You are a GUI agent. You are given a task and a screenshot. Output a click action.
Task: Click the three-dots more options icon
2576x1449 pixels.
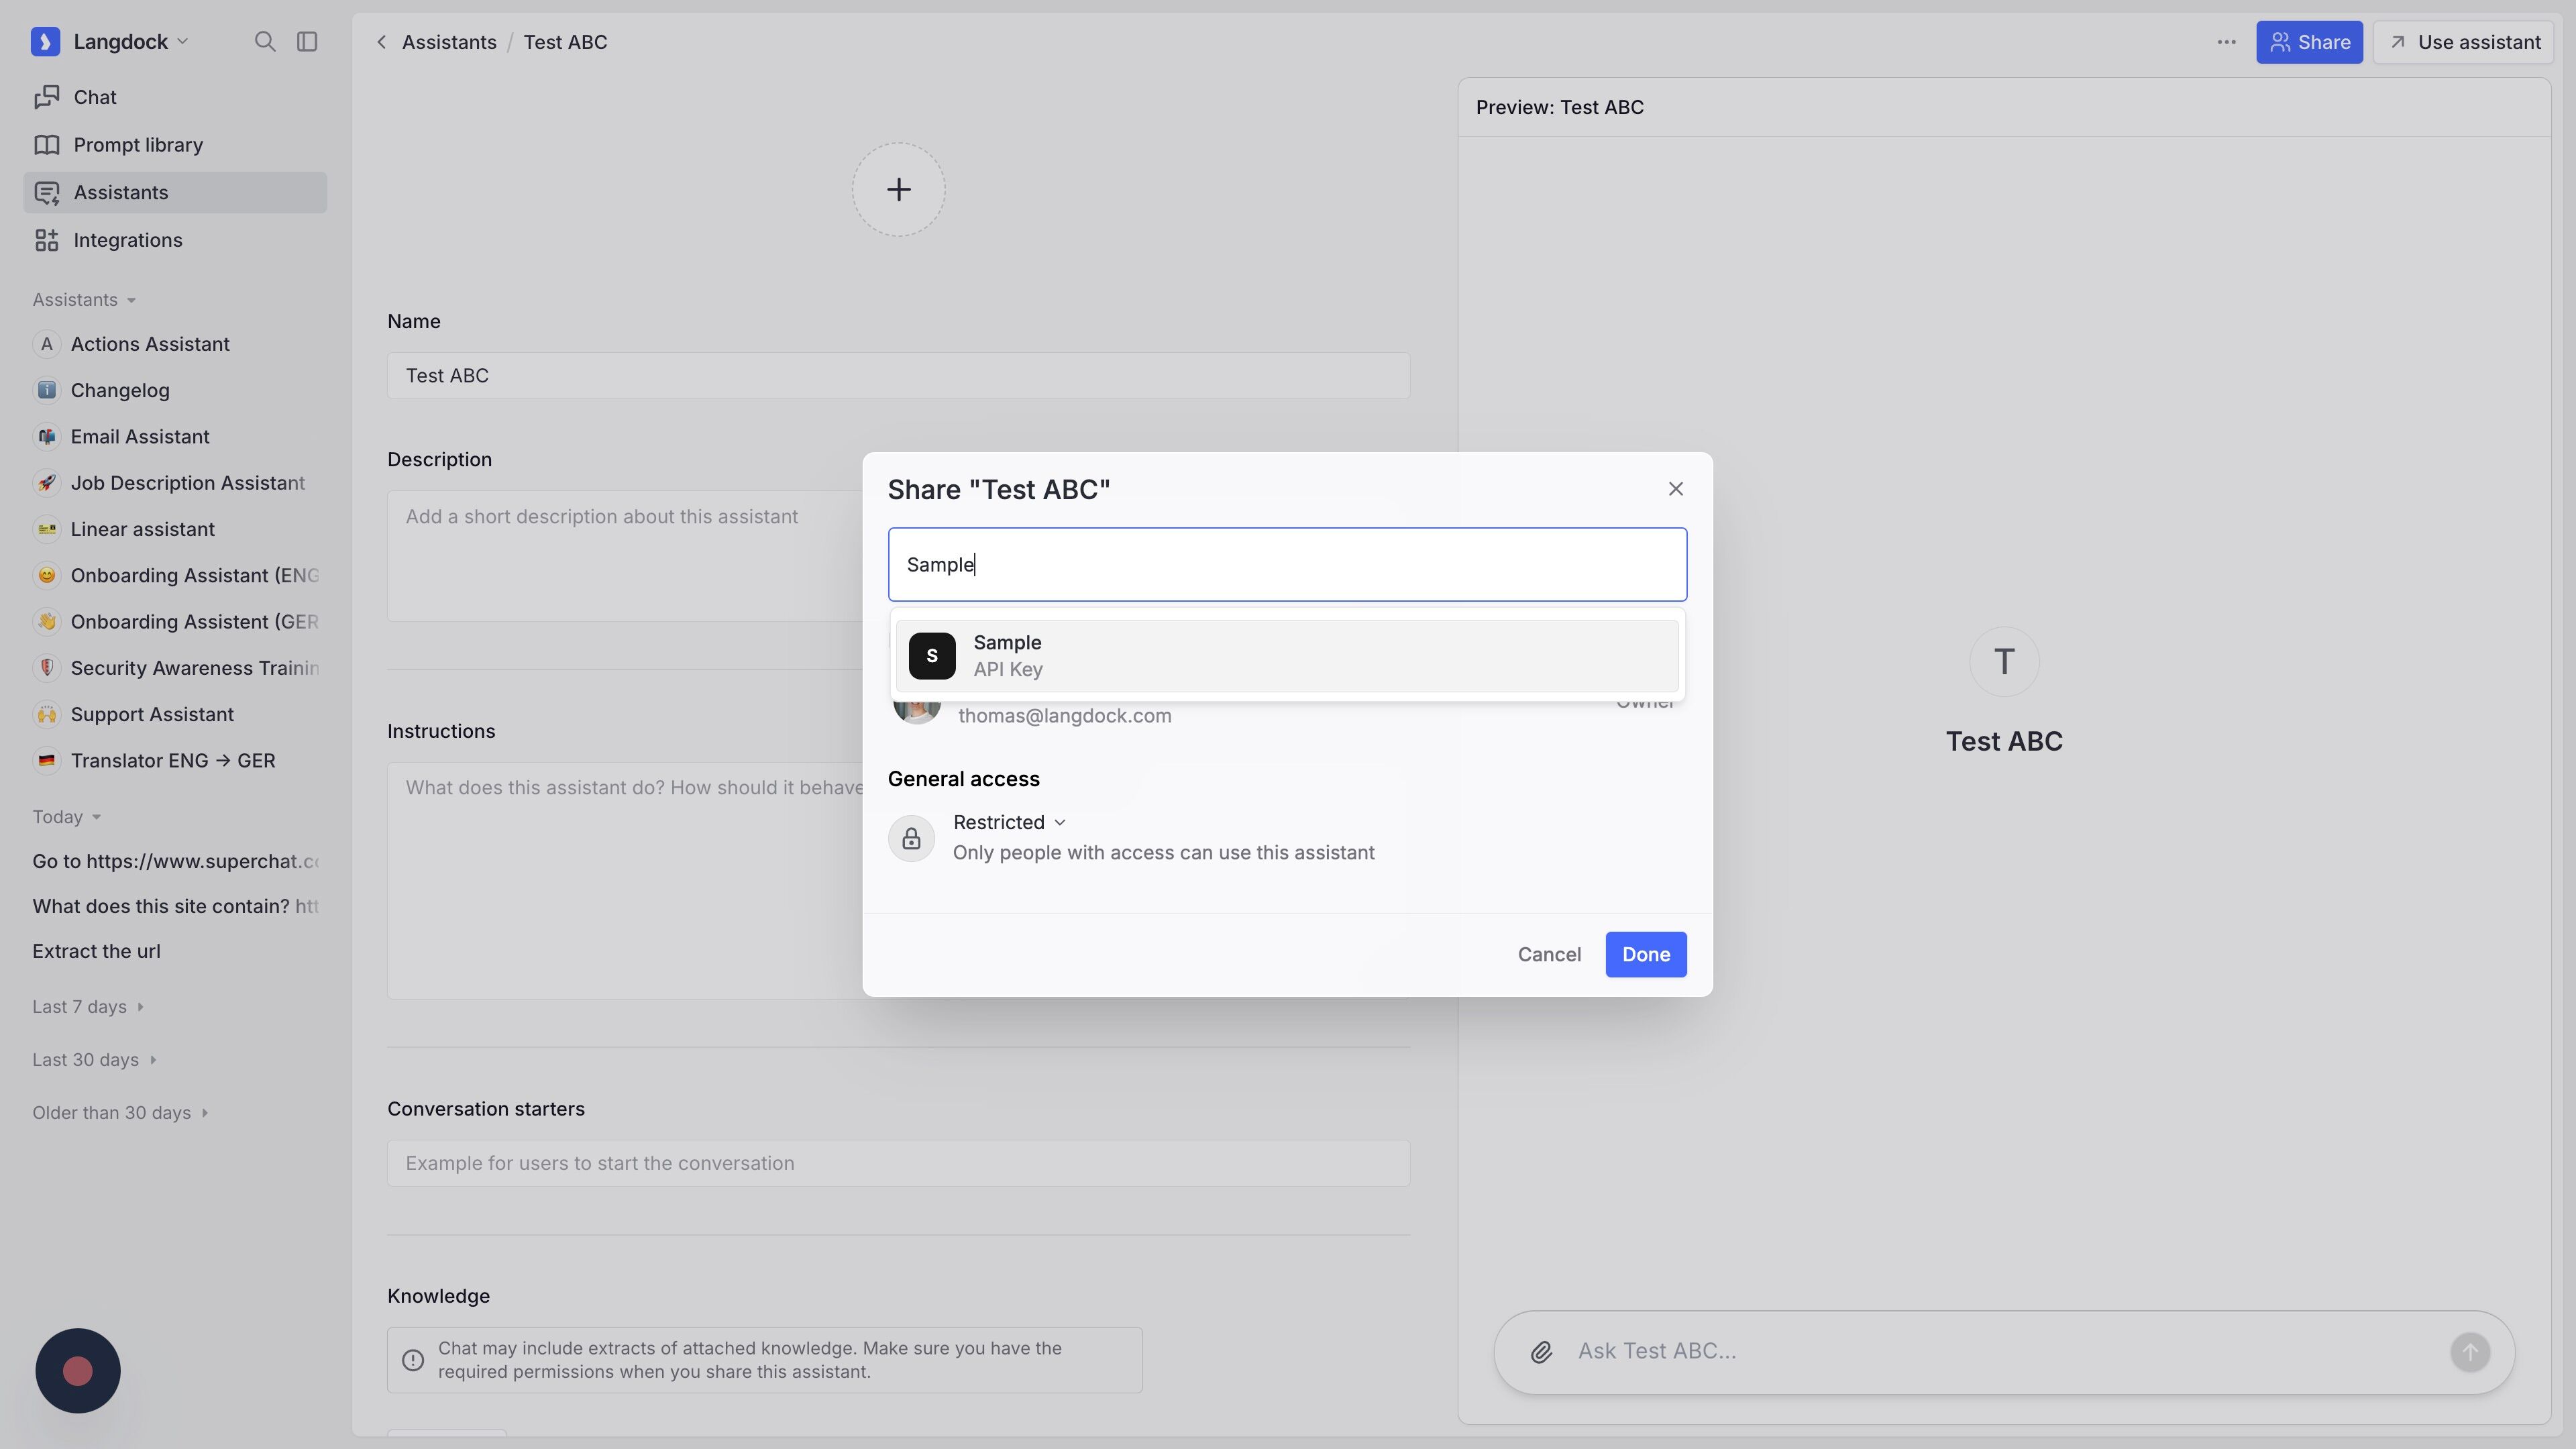click(x=2226, y=42)
